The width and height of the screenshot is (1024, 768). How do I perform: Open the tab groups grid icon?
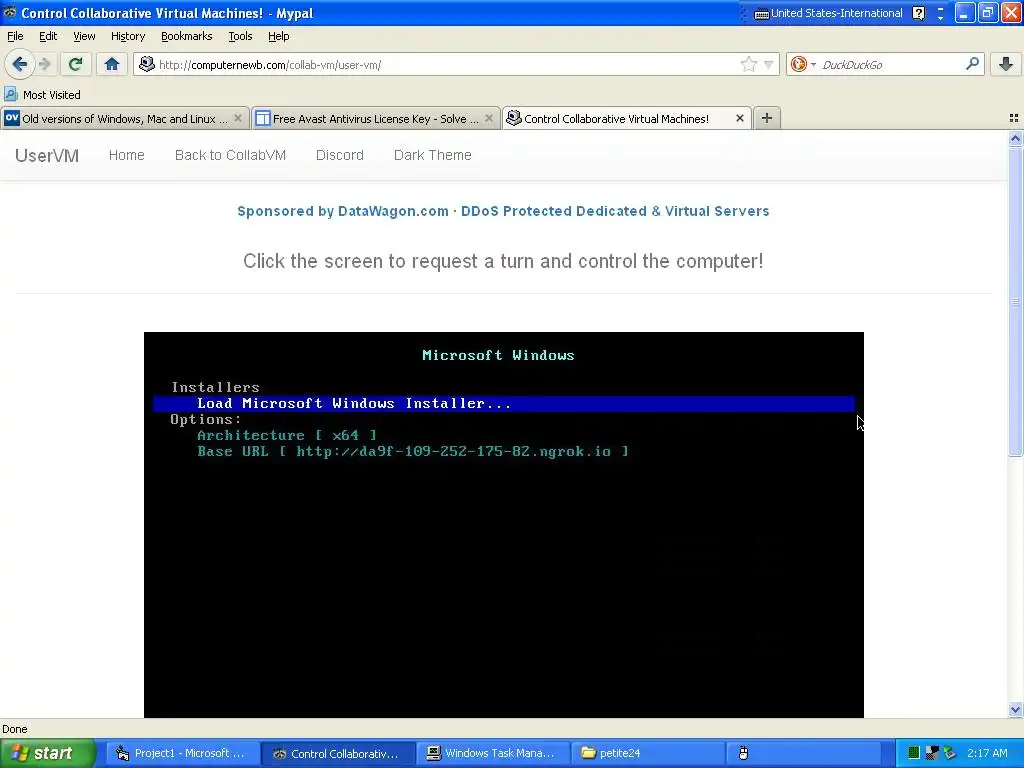click(x=1014, y=118)
